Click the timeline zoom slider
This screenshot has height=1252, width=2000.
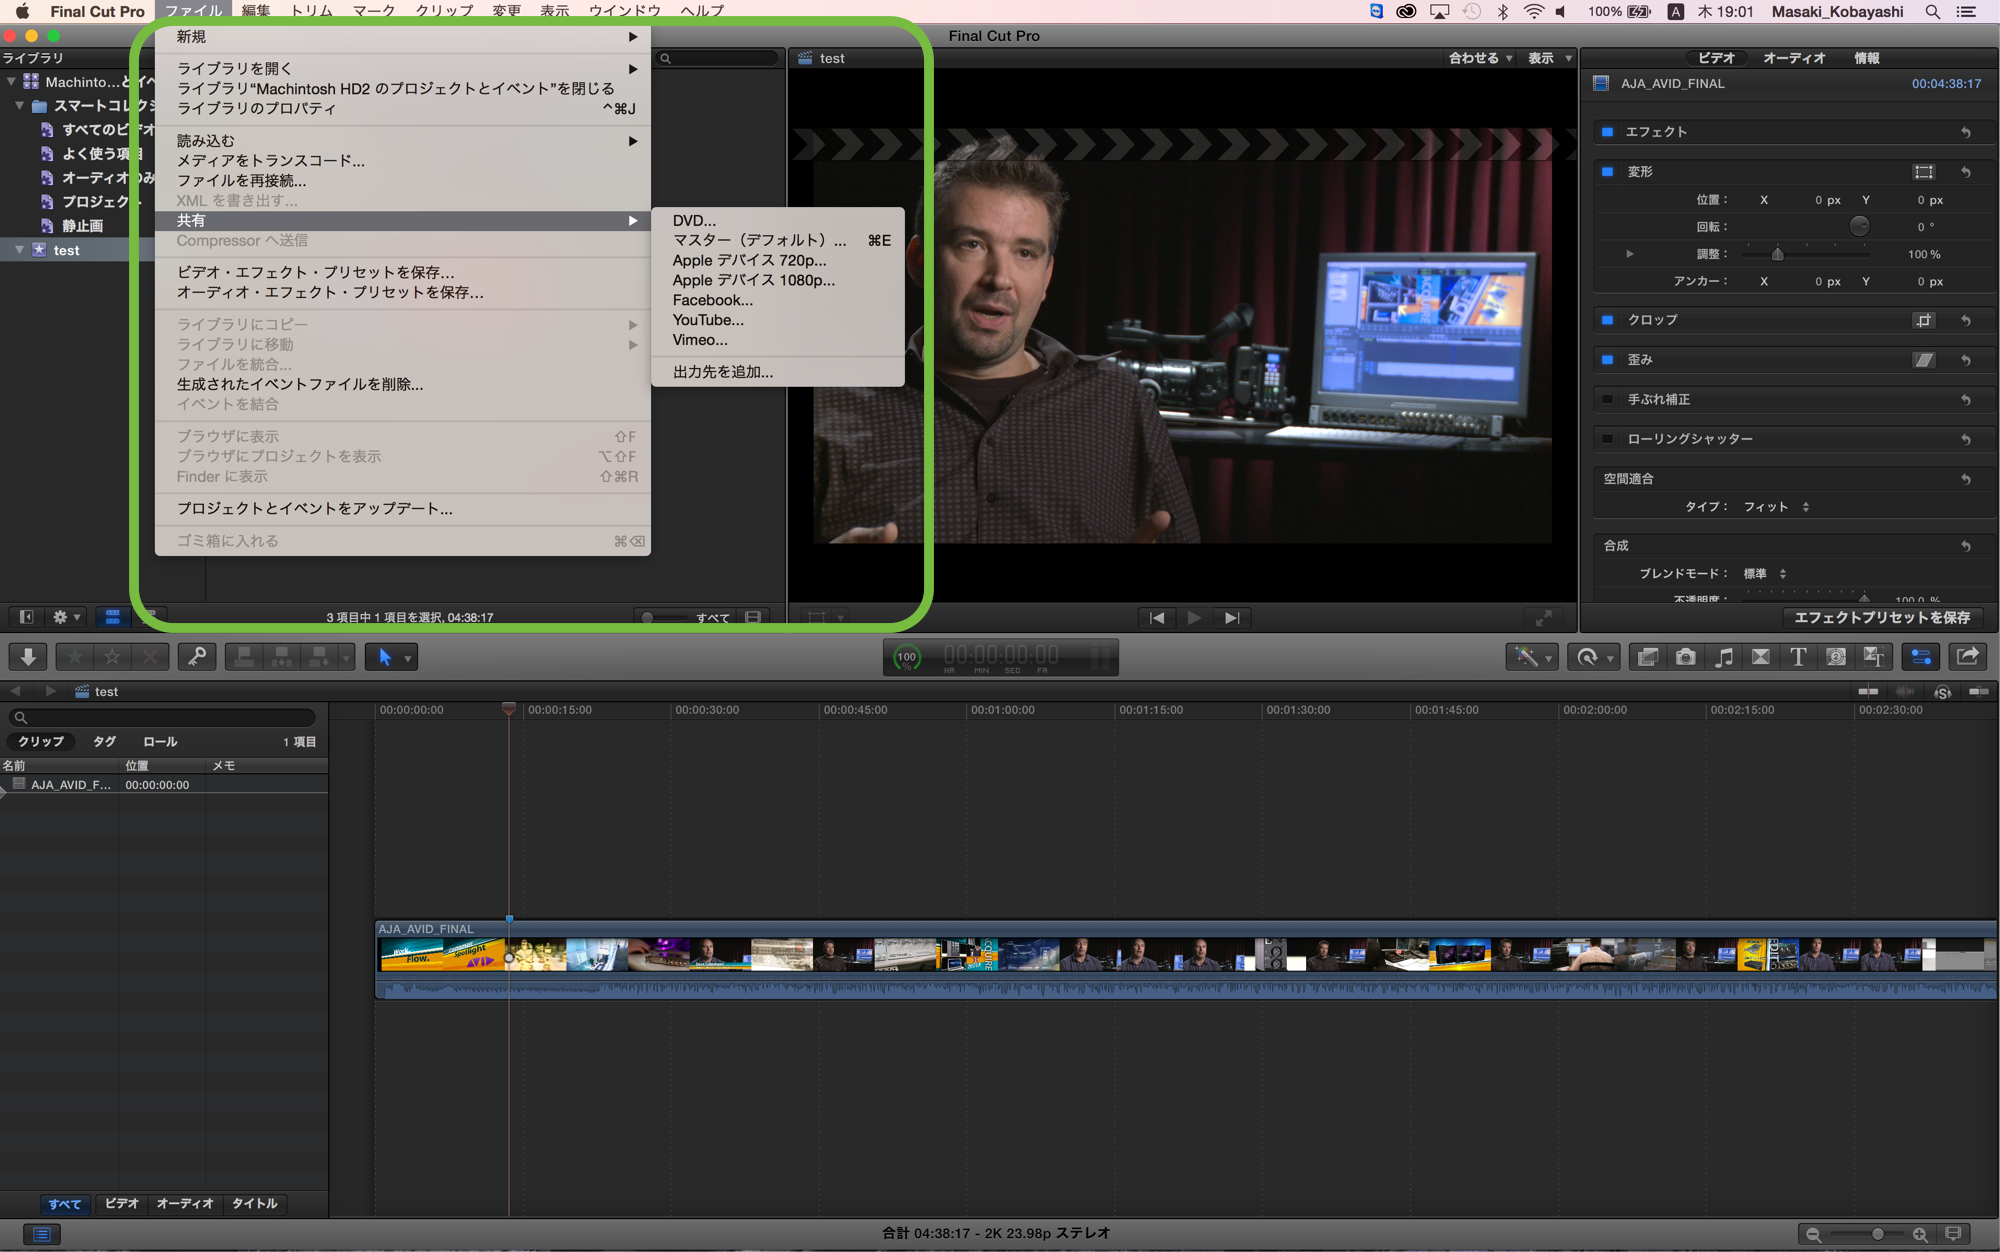pyautogui.click(x=1866, y=1235)
